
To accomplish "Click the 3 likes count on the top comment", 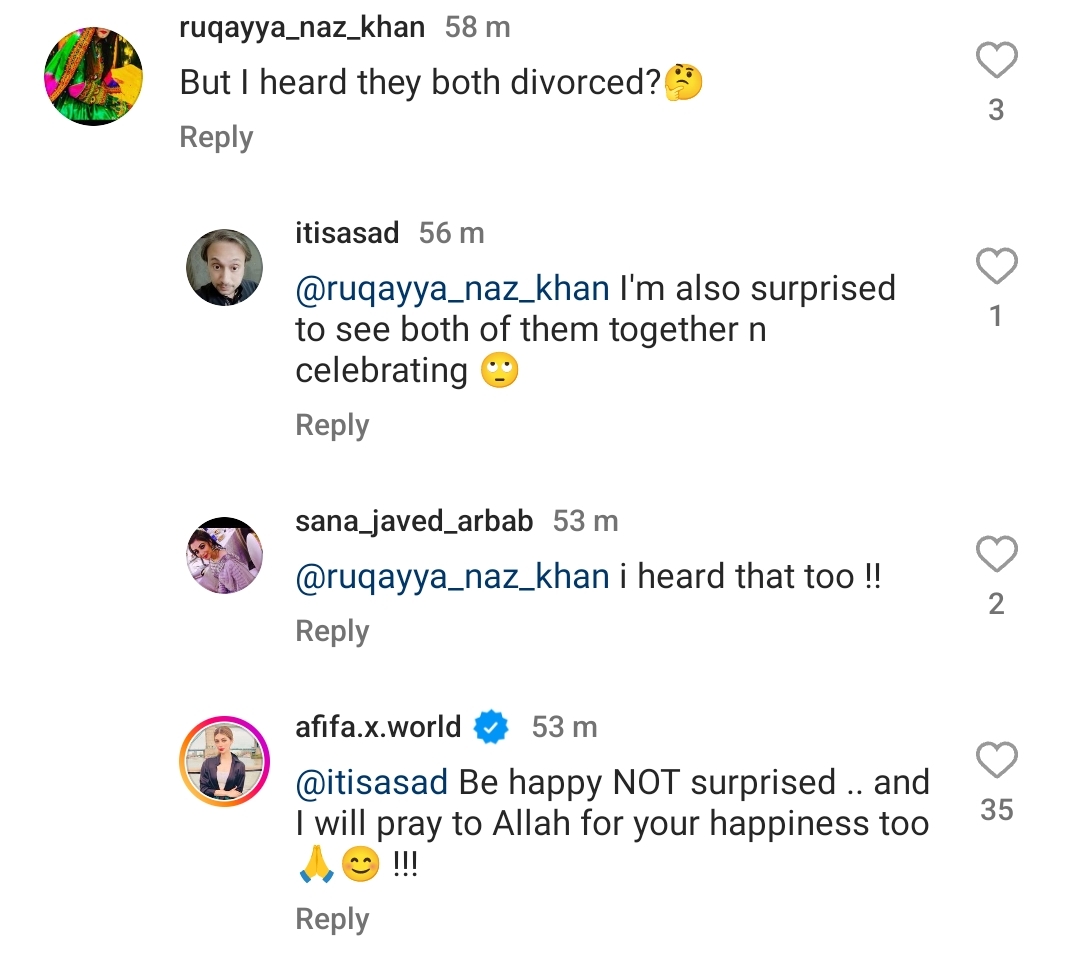I will (996, 111).
